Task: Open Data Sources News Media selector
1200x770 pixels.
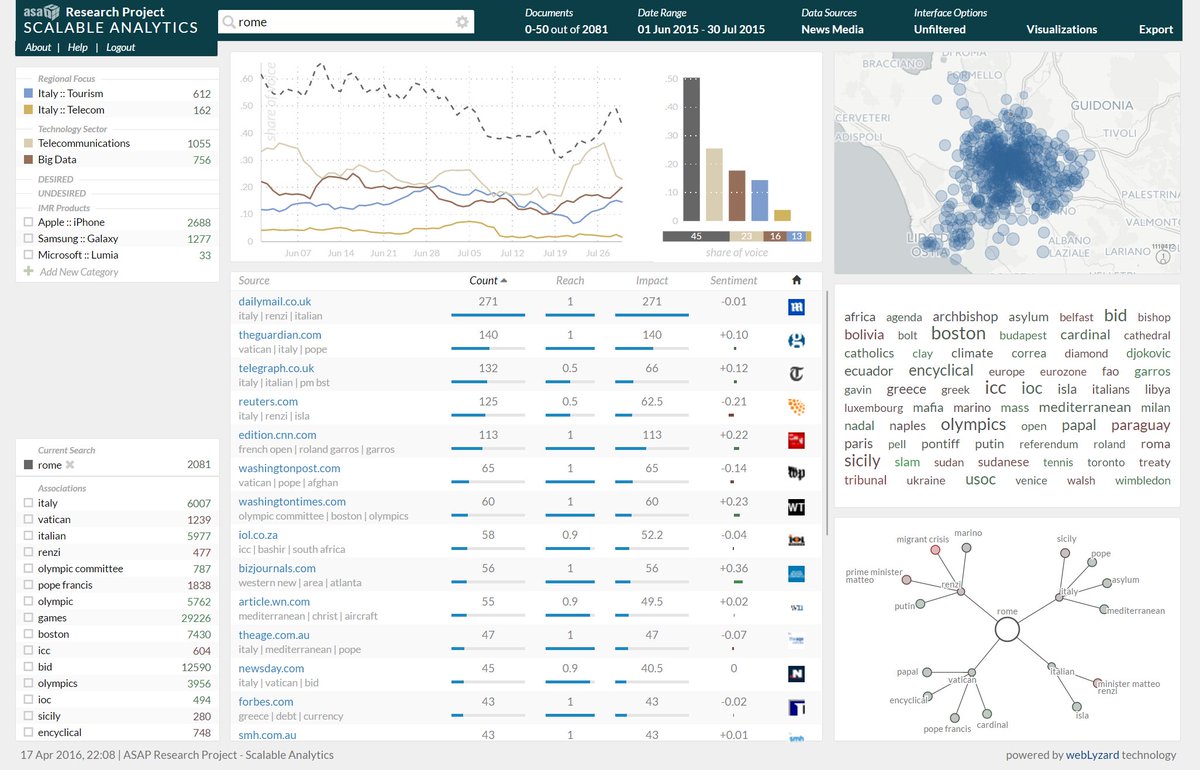Action: pos(832,21)
